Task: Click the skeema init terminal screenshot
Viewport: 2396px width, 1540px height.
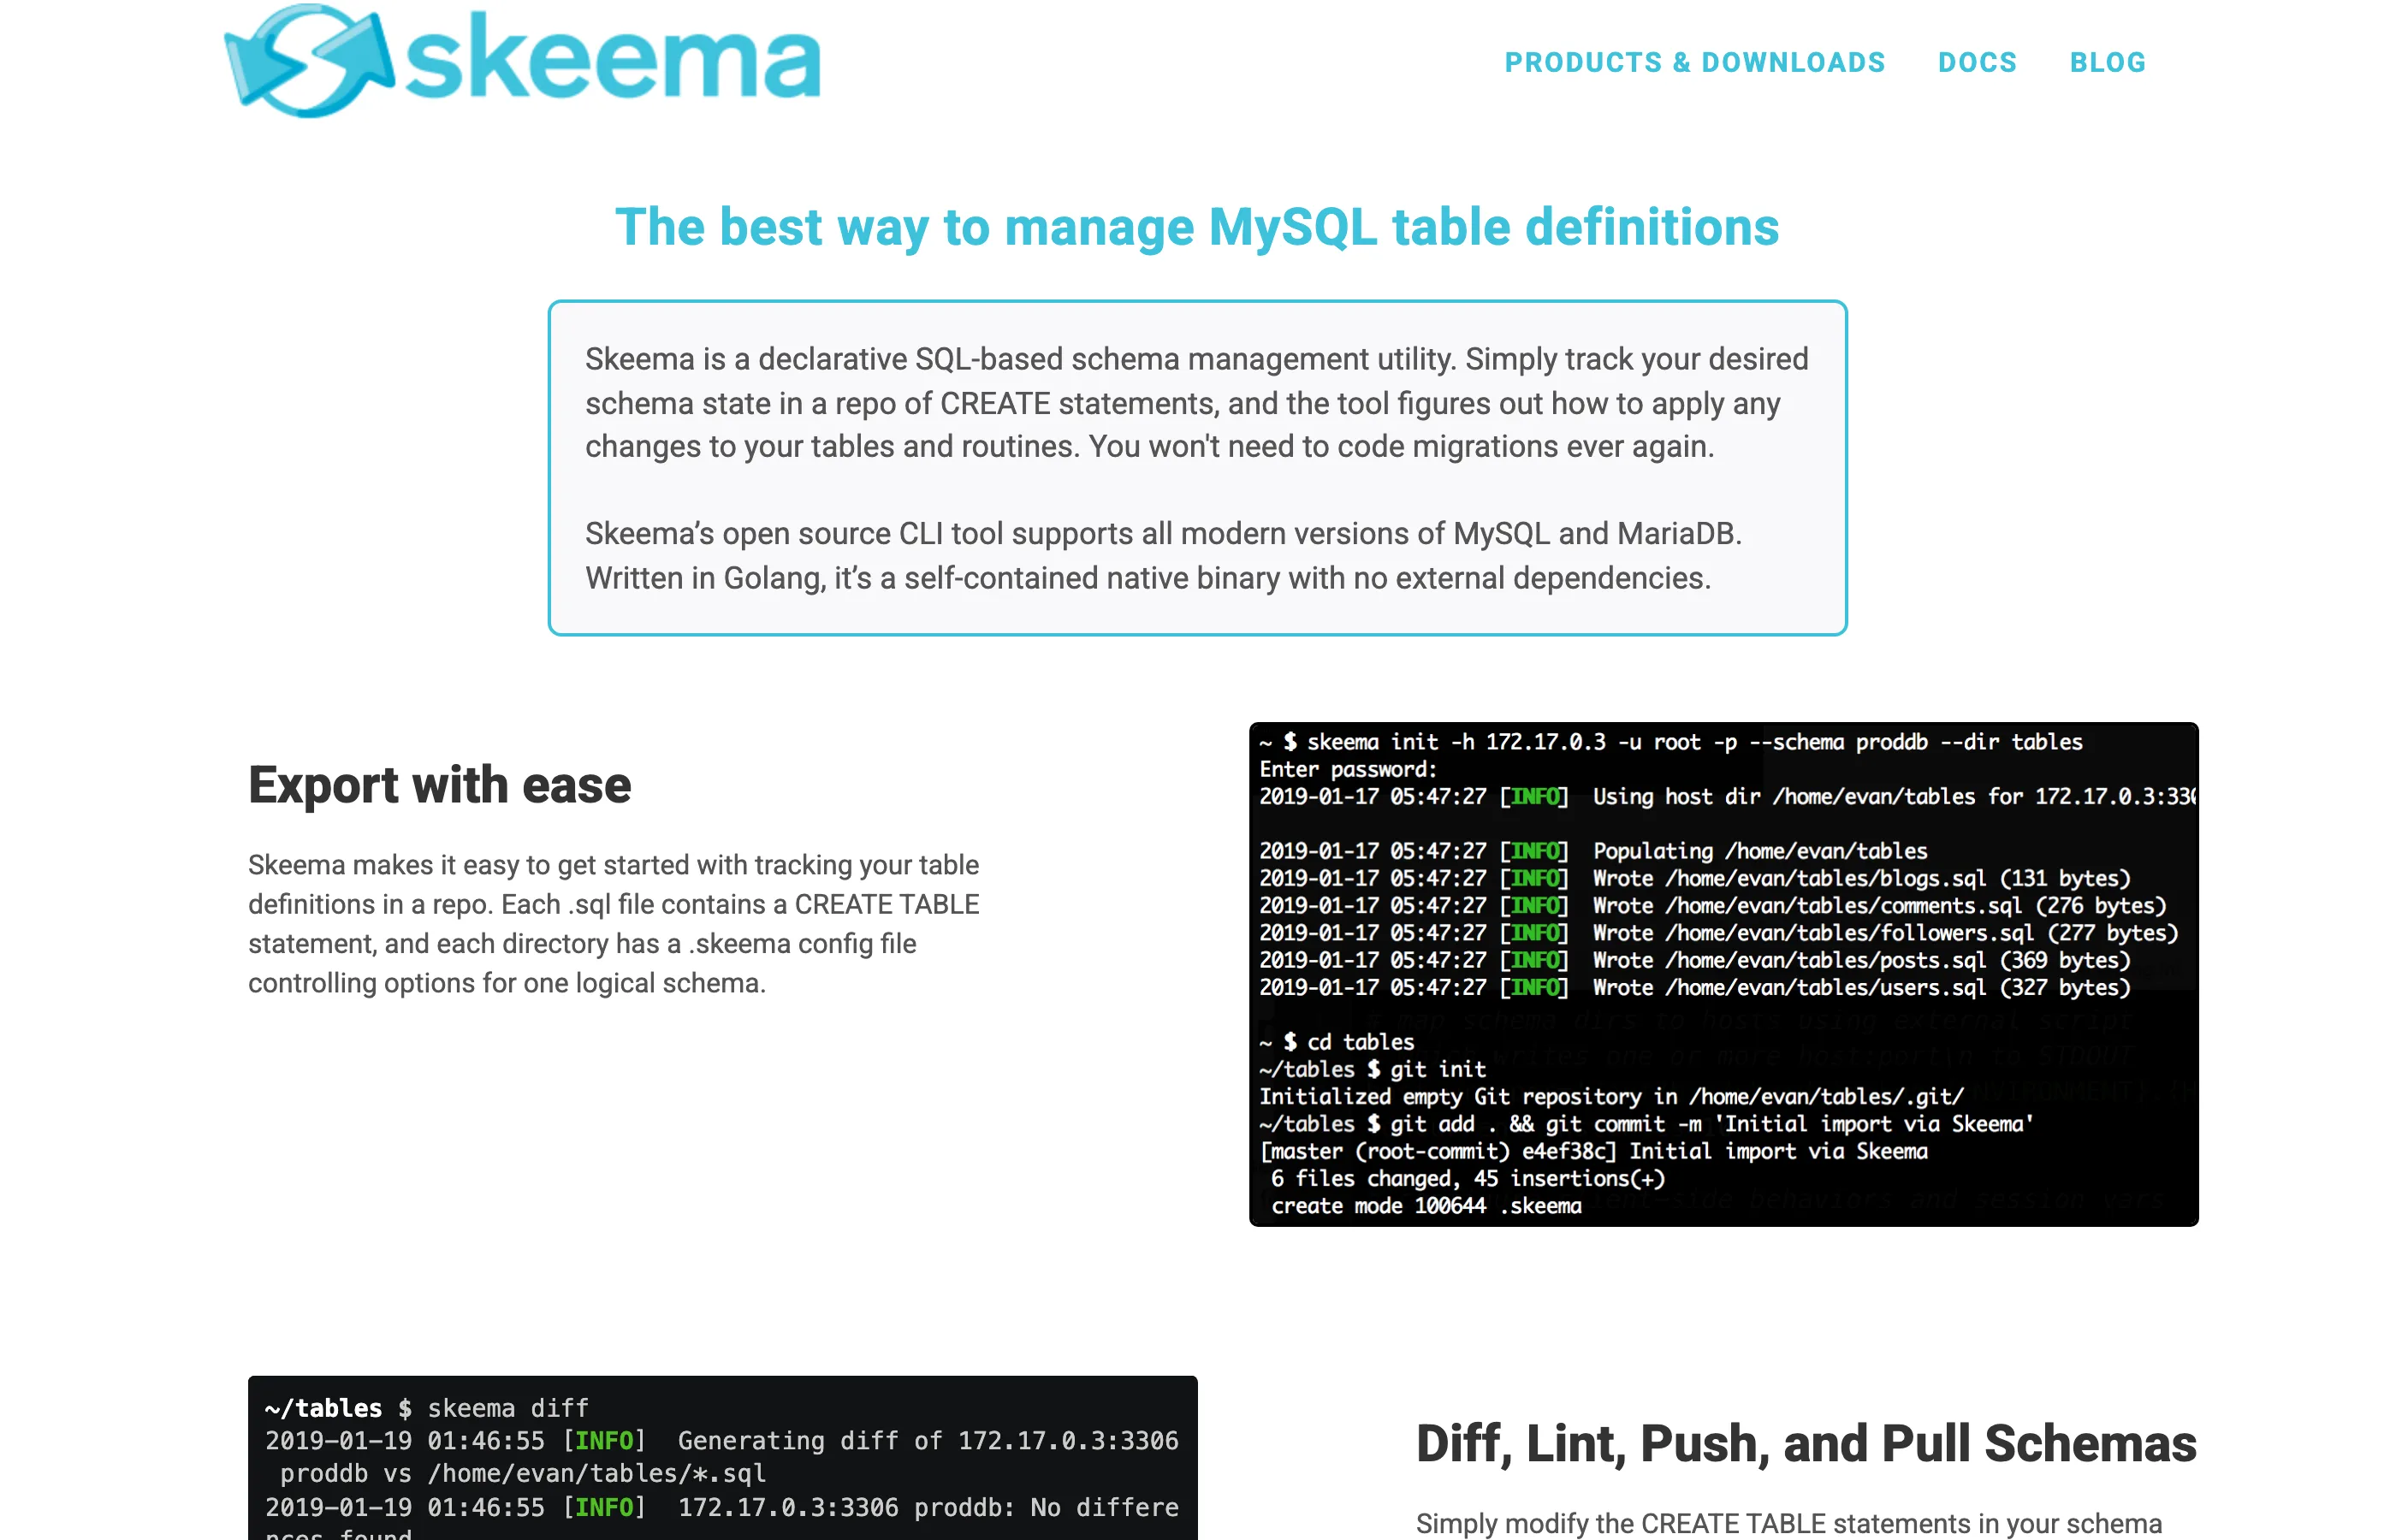Action: 1723,974
